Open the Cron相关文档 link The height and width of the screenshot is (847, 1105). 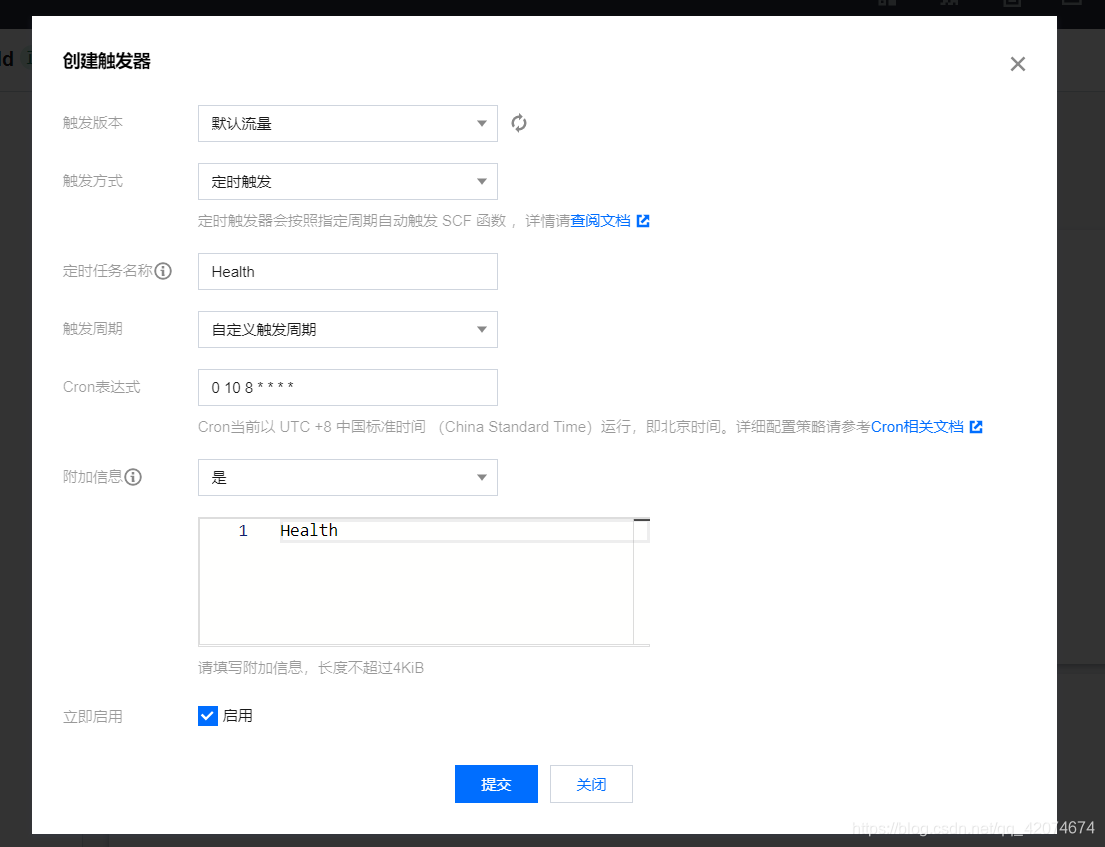917,427
